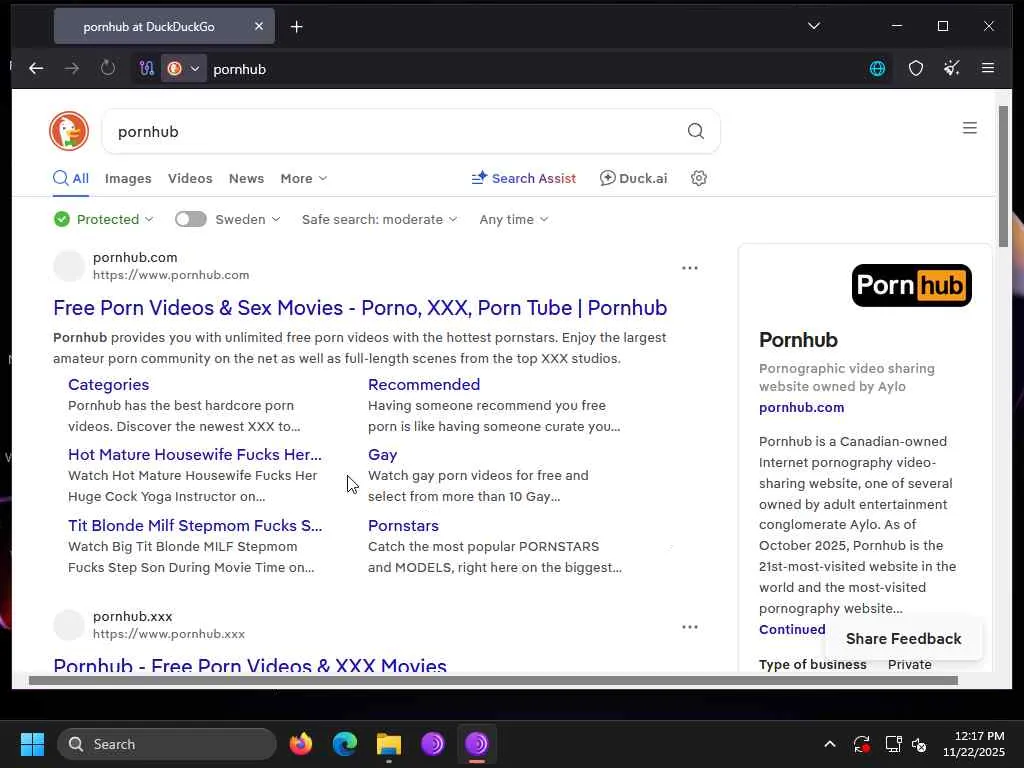Open the browser hamburger application menu
Image resolution: width=1024 pixels, height=768 pixels.
[x=987, y=68]
